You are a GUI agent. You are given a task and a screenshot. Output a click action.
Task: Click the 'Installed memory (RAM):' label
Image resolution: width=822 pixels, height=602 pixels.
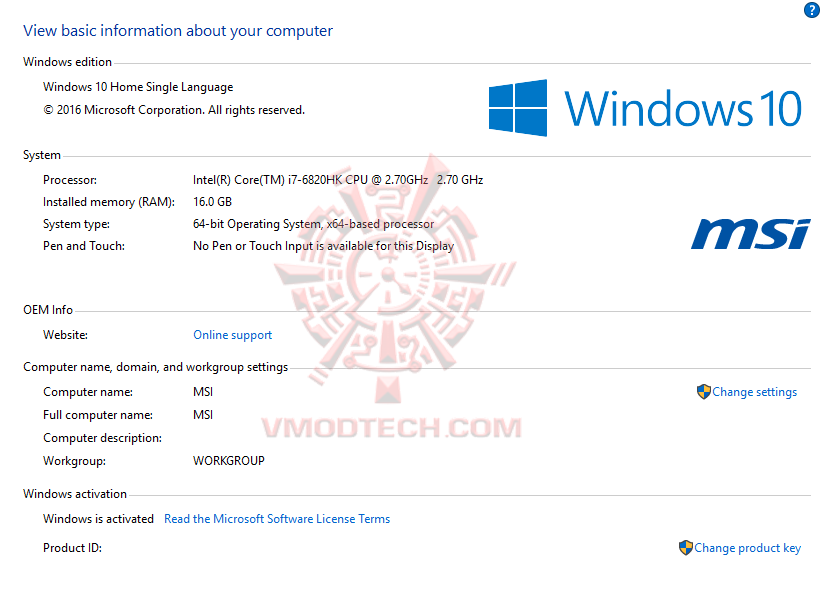click(x=109, y=202)
